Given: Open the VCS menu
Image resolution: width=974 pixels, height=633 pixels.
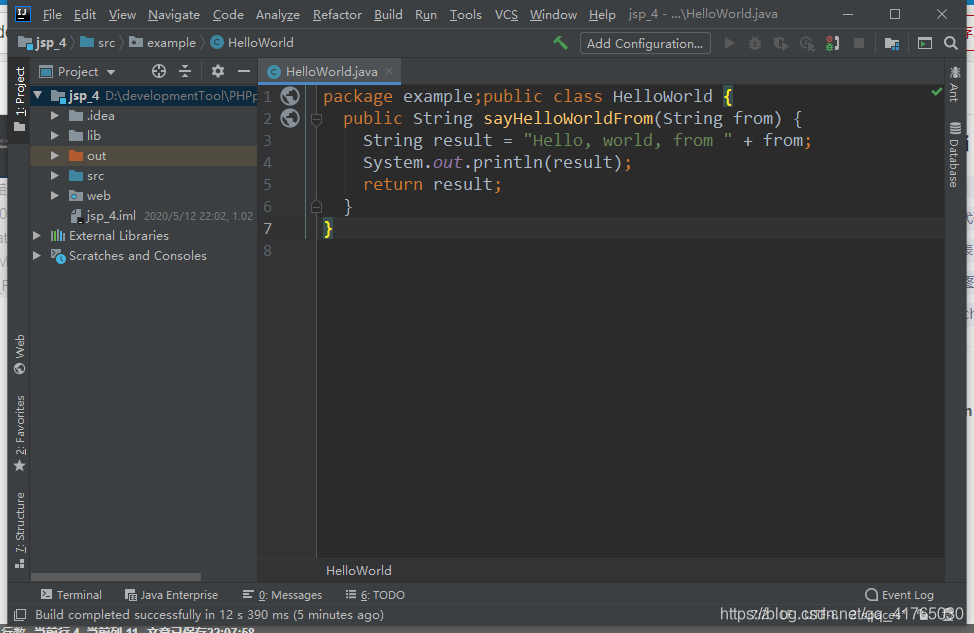Looking at the screenshot, I should pyautogui.click(x=506, y=14).
